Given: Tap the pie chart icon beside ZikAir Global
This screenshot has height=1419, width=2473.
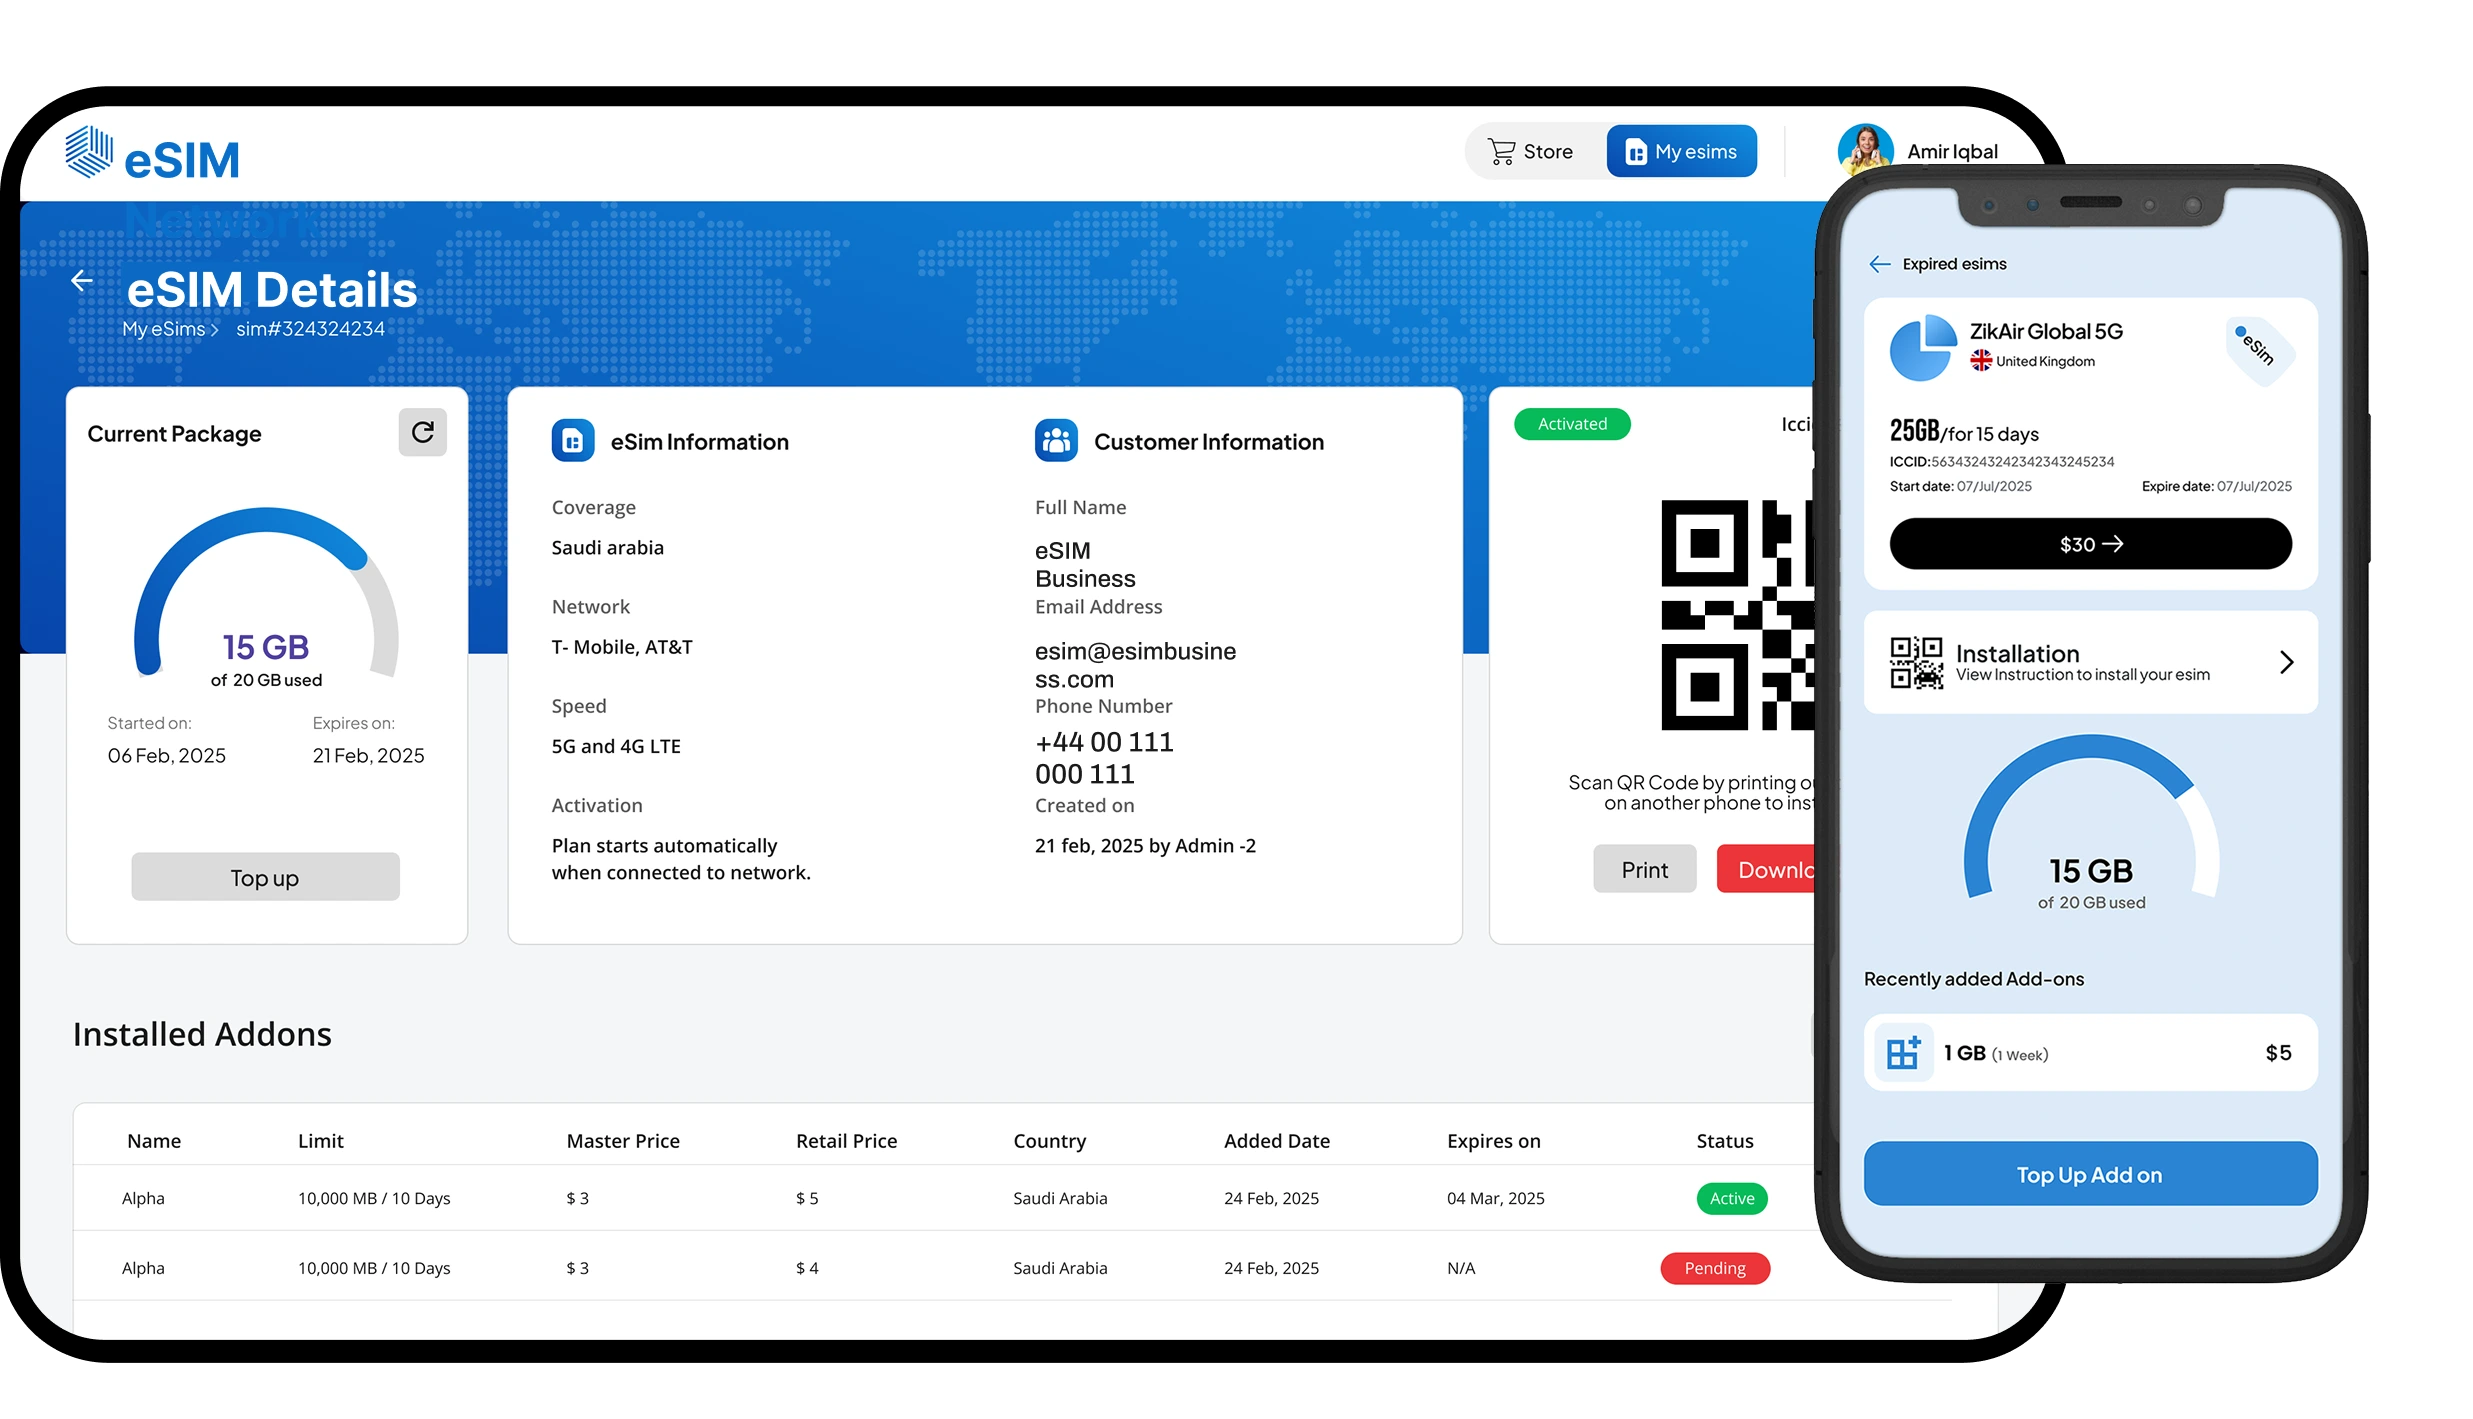Looking at the screenshot, I should pyautogui.click(x=1922, y=348).
